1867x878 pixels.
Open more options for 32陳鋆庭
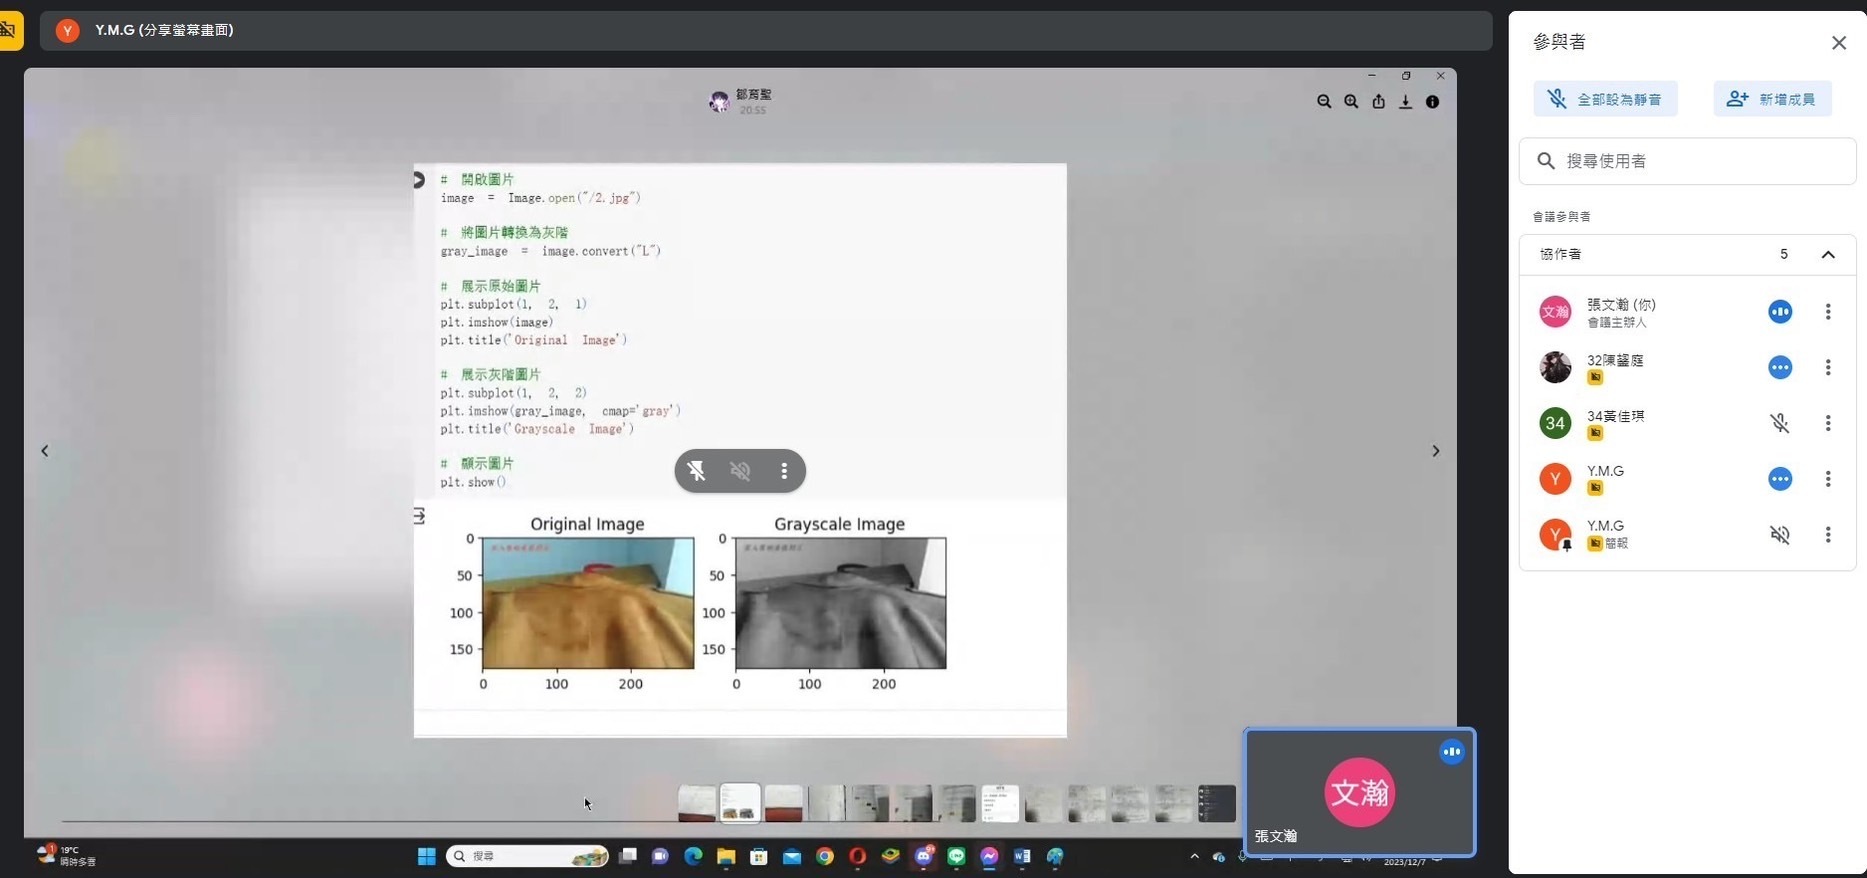click(1828, 367)
